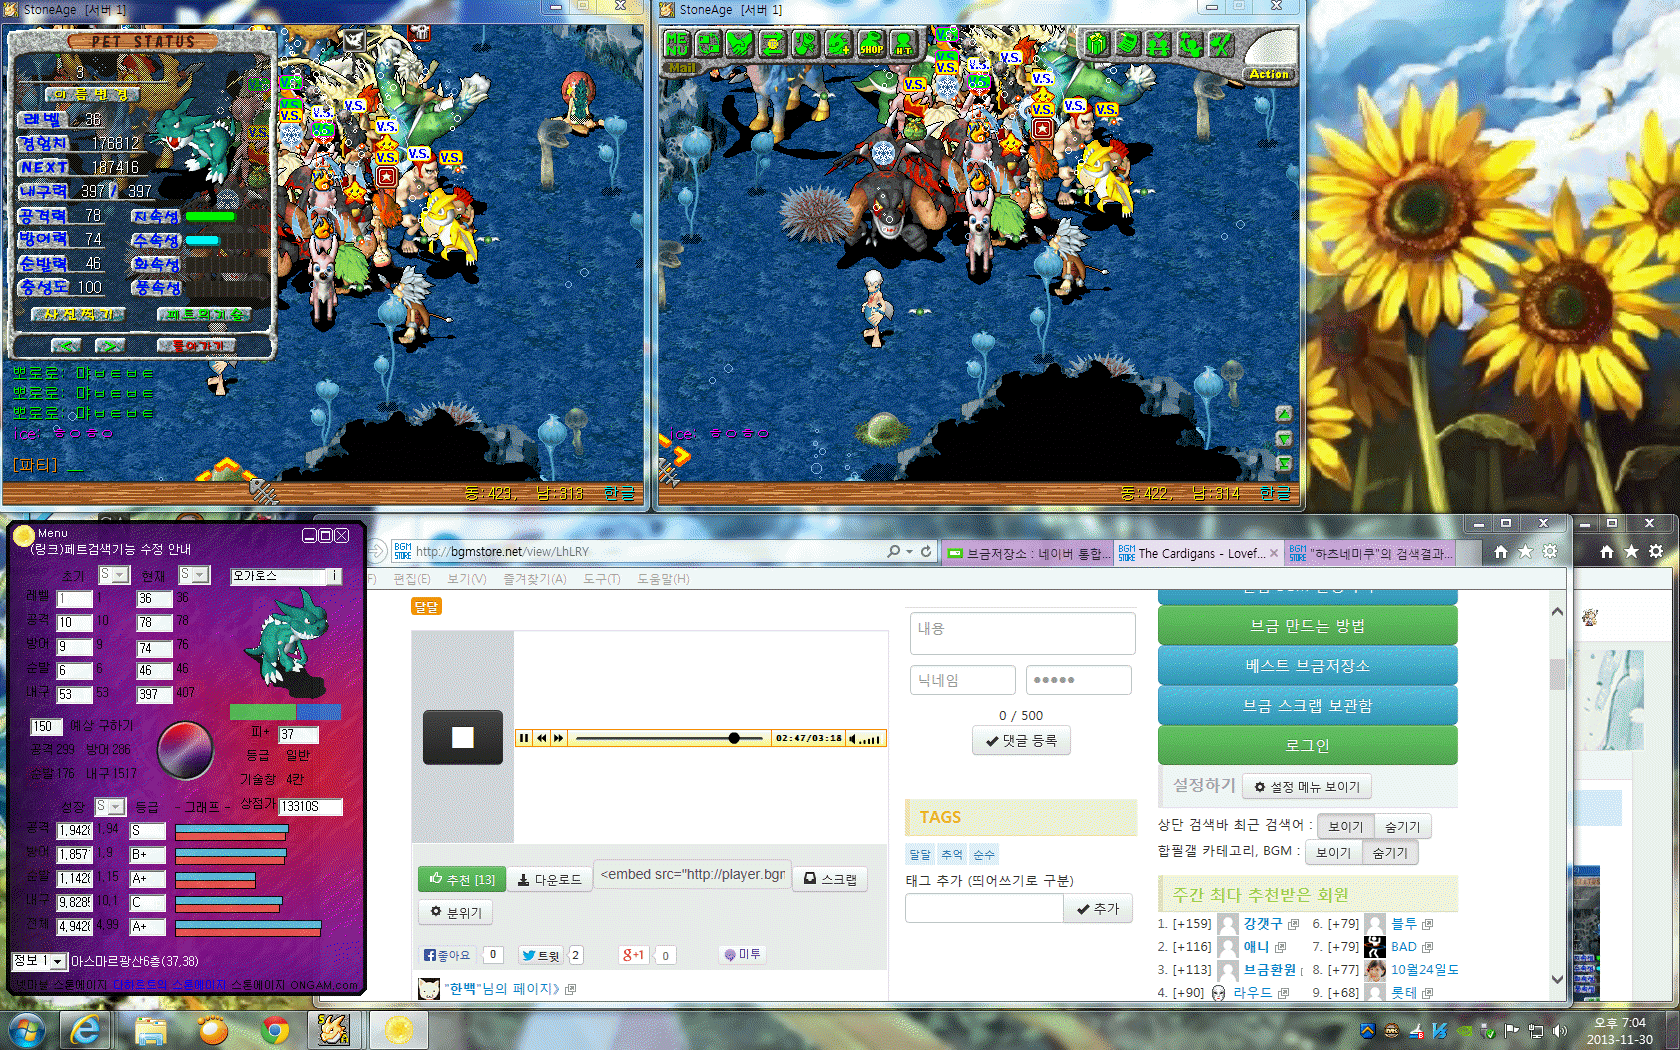Open the family tree icon in StoneAge toolbar

[1158, 43]
